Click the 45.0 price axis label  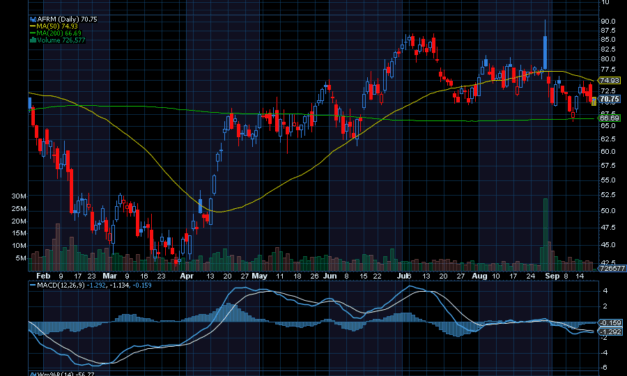tap(608, 244)
